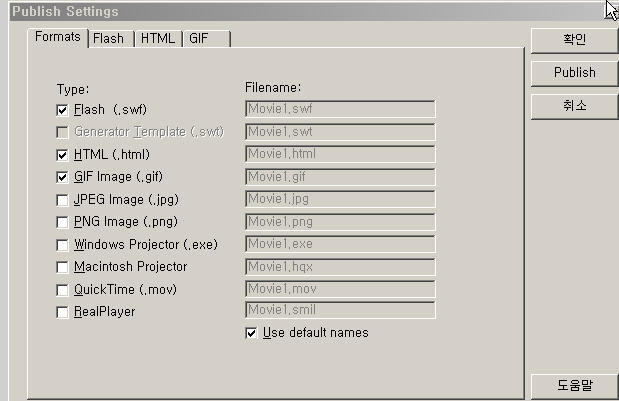Confirm with the 확인 button
This screenshot has height=401, width=619.
574,40
